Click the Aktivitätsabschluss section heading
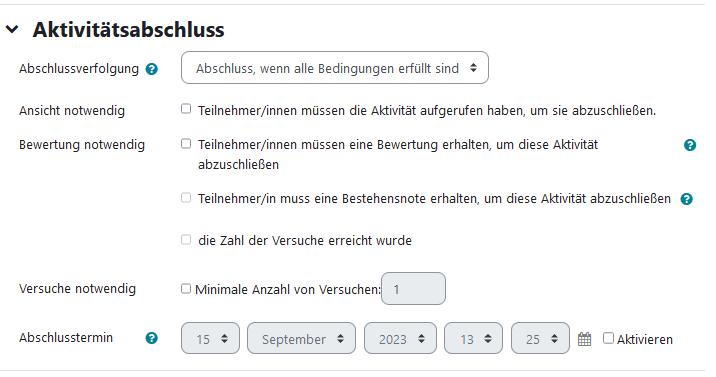Viewport: 716px width, 377px height. (128, 30)
